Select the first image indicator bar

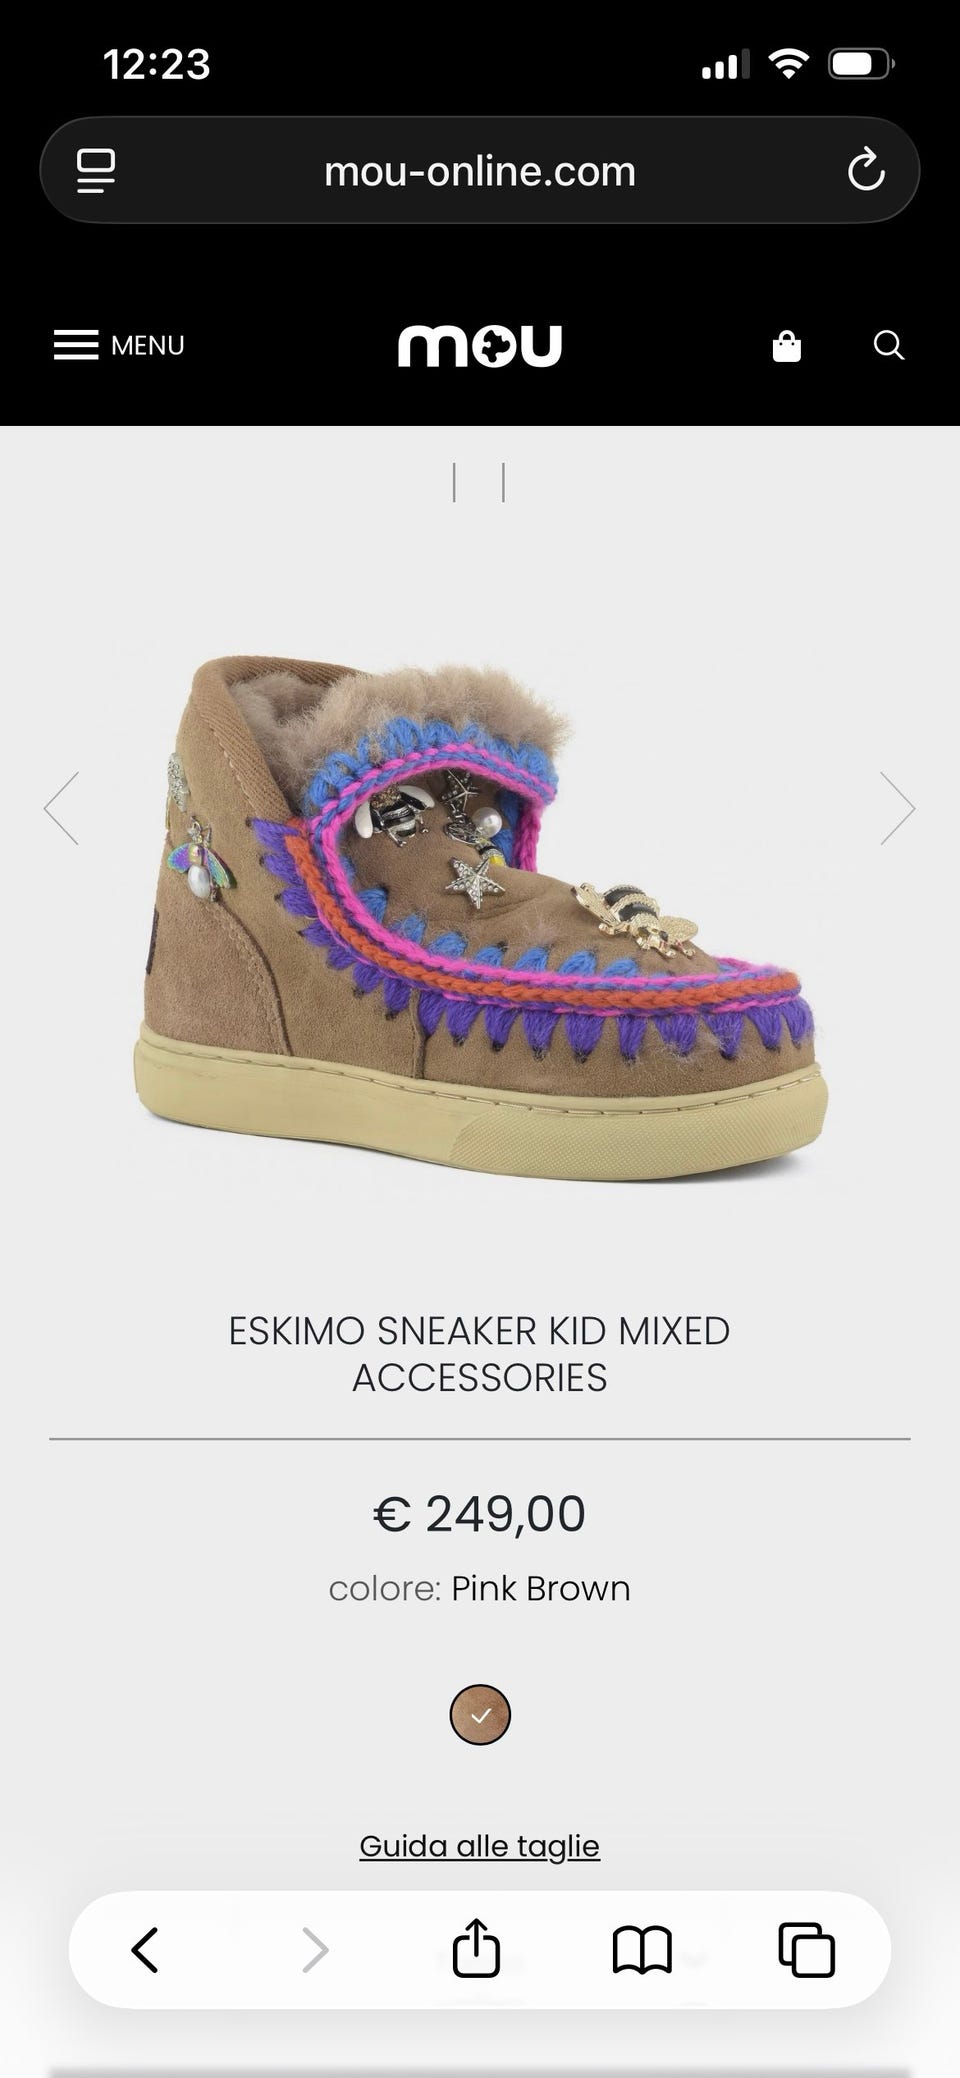[x=455, y=482]
